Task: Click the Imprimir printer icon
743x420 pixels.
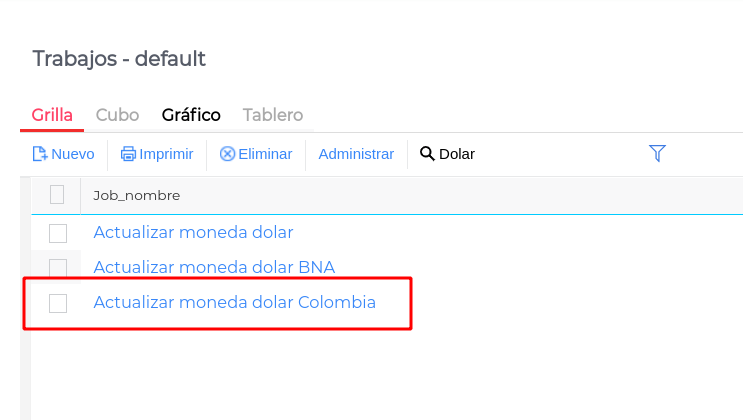Action: click(128, 154)
